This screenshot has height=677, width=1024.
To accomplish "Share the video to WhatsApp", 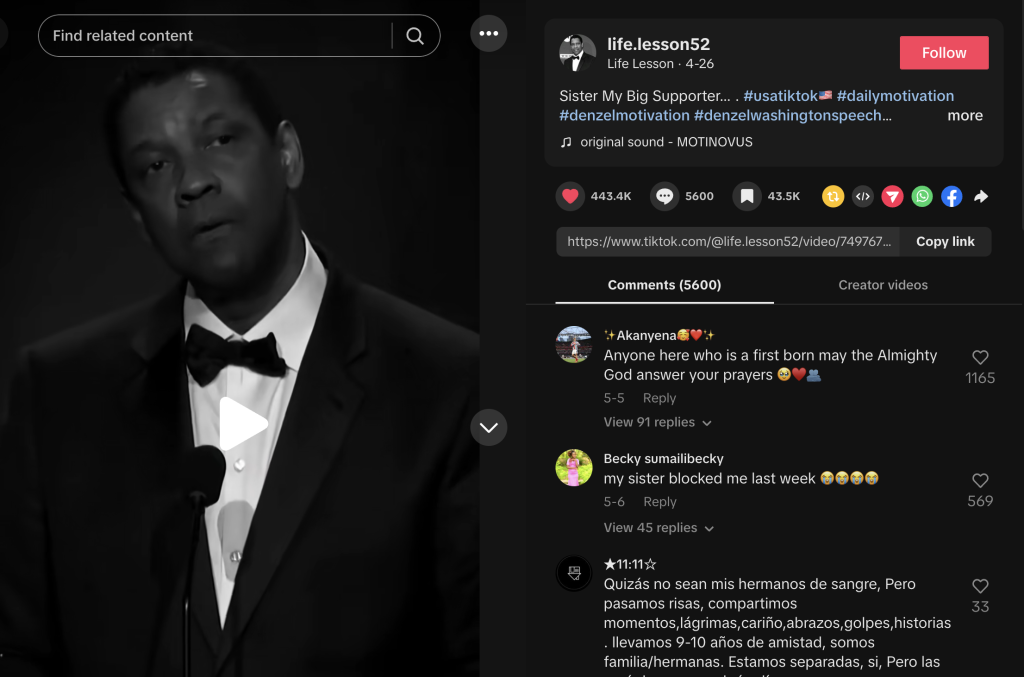I will pyautogui.click(x=922, y=196).
